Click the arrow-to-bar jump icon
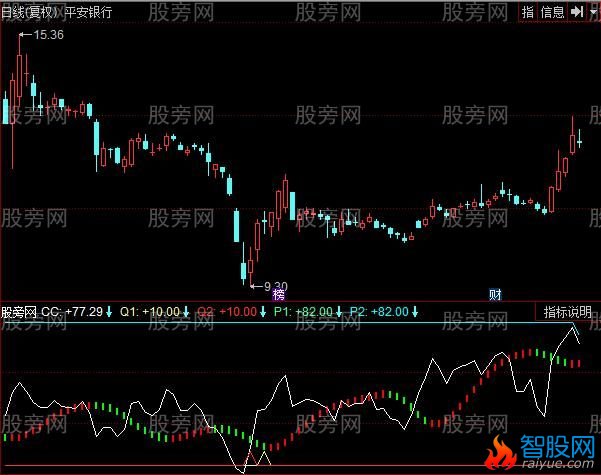Viewport: 601px width, 475px height. 576,11
